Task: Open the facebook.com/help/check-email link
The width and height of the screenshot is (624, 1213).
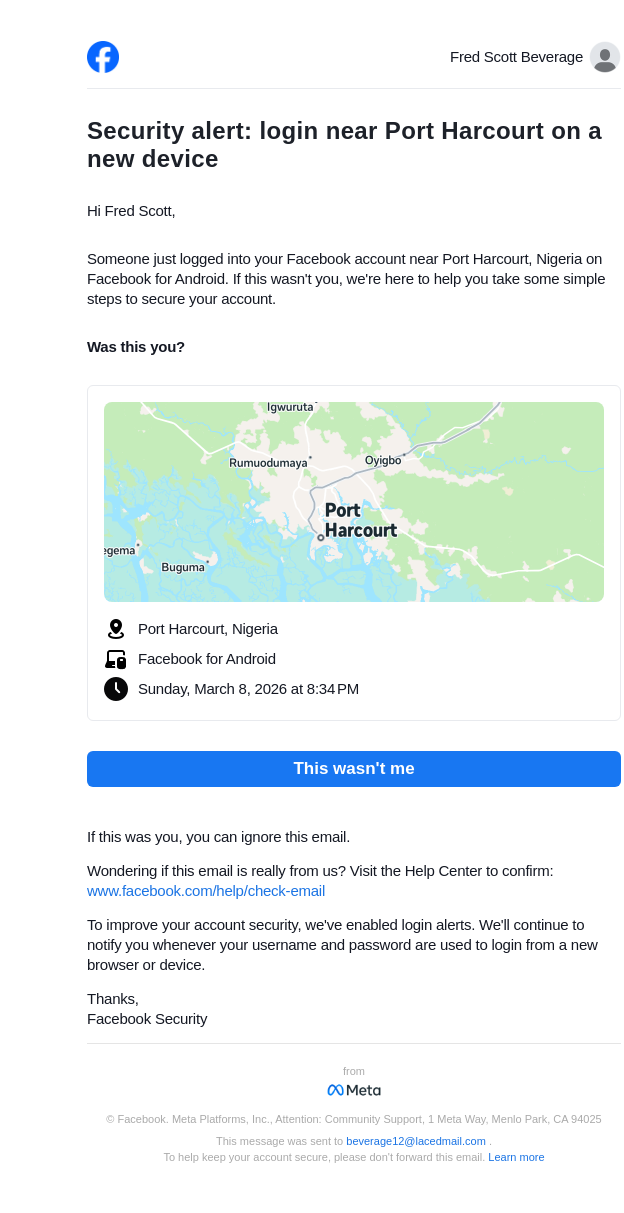Action: point(206,891)
